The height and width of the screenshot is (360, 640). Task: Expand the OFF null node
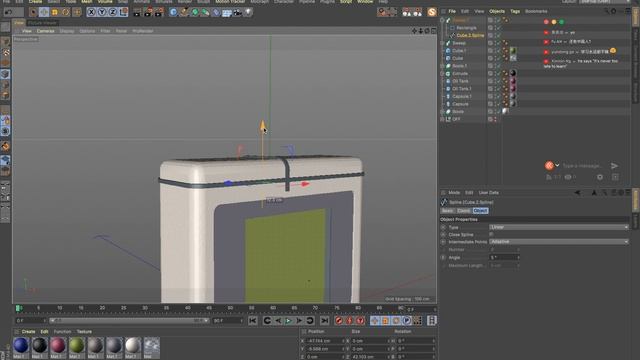click(x=442, y=119)
